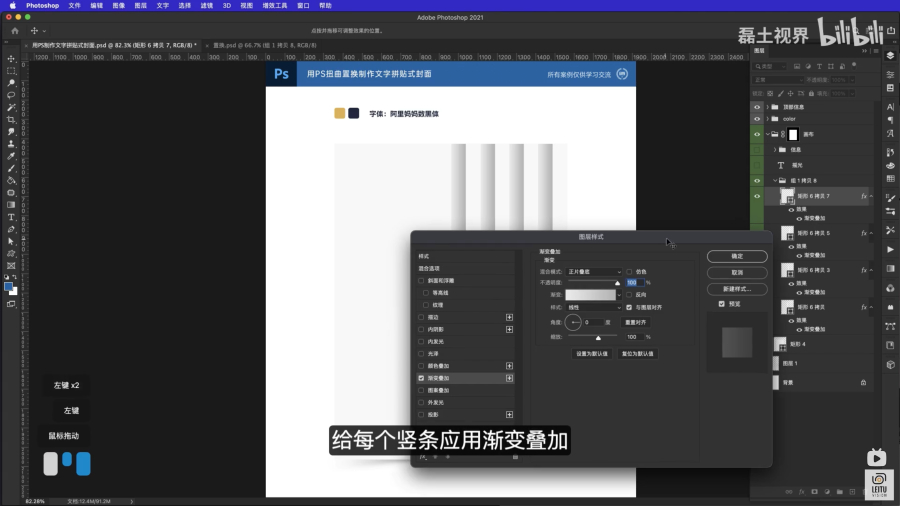Select the Rectangular Marquee tool
Screen dimensions: 900x506
11,71
